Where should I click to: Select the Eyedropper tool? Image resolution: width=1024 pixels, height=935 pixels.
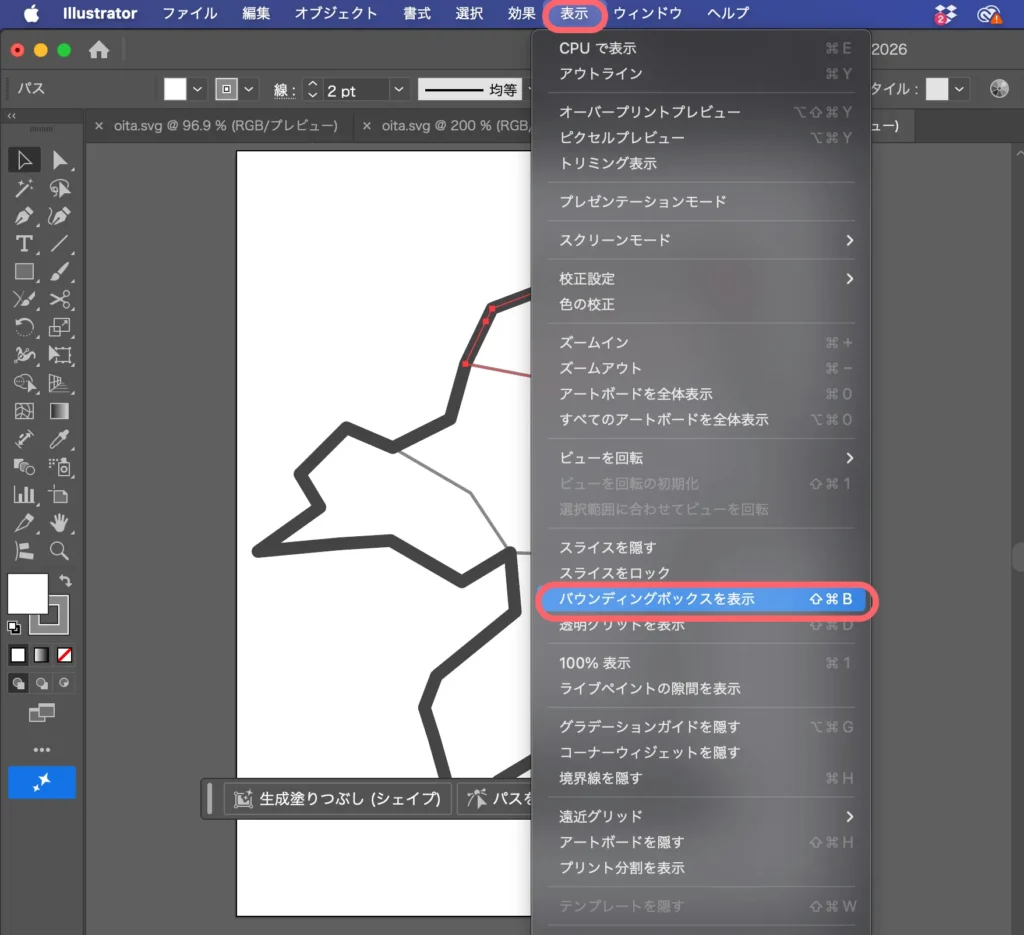[x=58, y=437]
